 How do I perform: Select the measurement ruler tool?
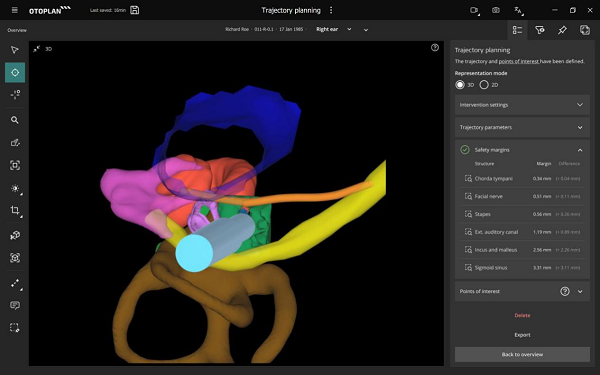point(15,284)
